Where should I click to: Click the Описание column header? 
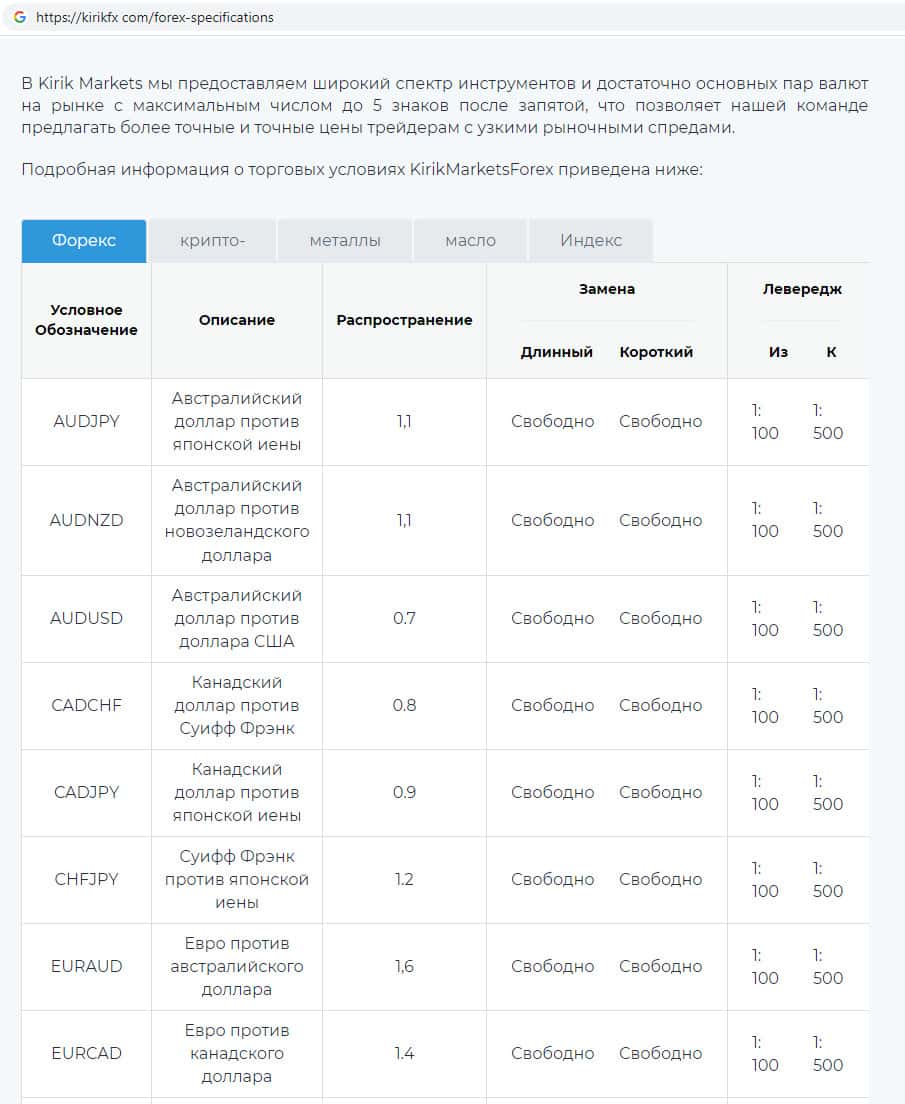[x=237, y=320]
